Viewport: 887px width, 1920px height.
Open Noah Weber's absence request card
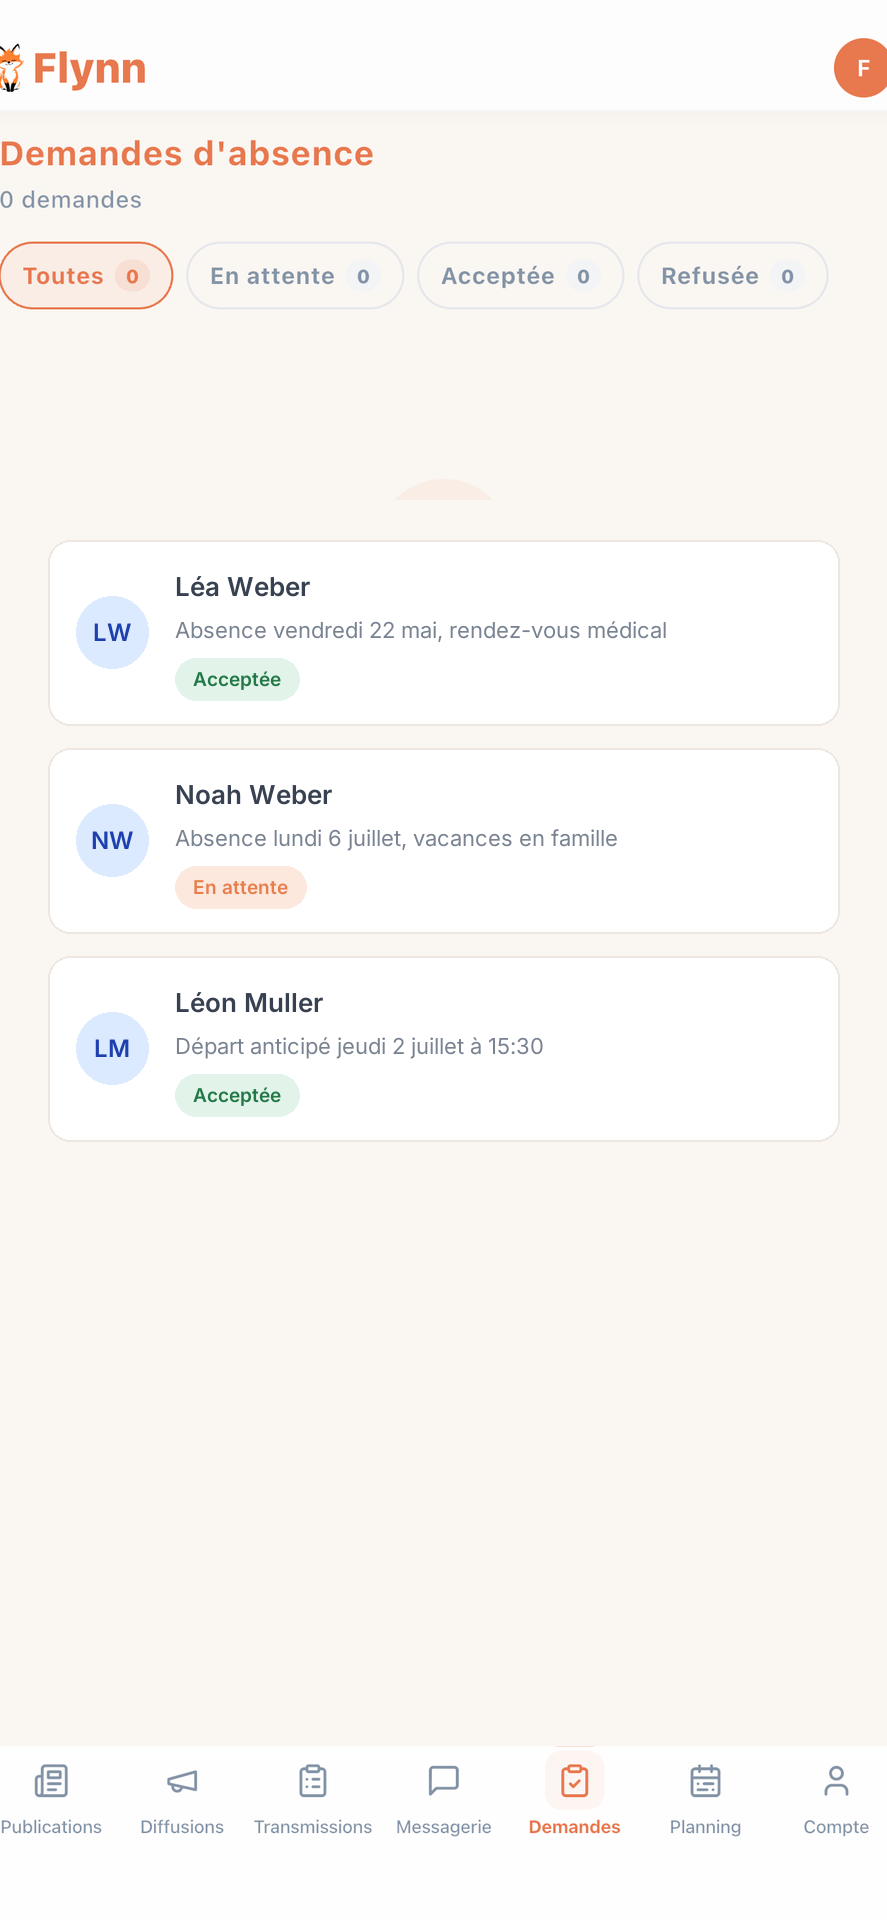[444, 841]
